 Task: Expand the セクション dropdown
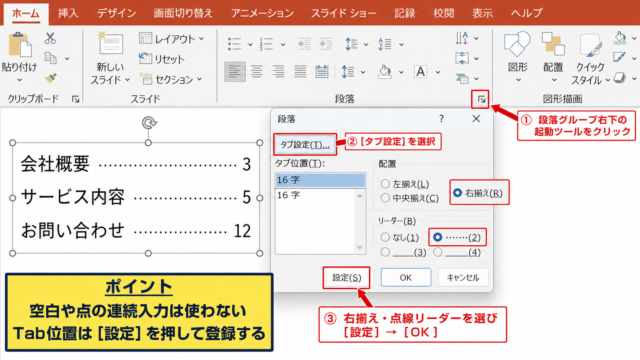pos(200,79)
